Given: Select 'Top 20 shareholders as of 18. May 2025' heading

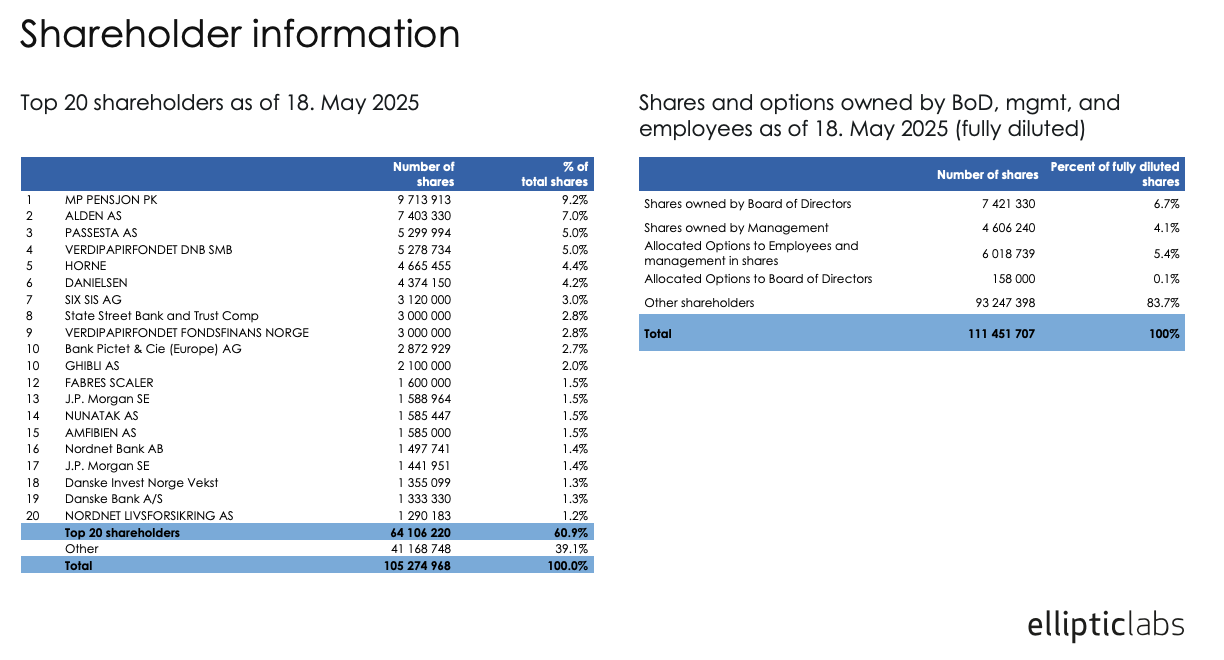Looking at the screenshot, I should click(x=220, y=103).
